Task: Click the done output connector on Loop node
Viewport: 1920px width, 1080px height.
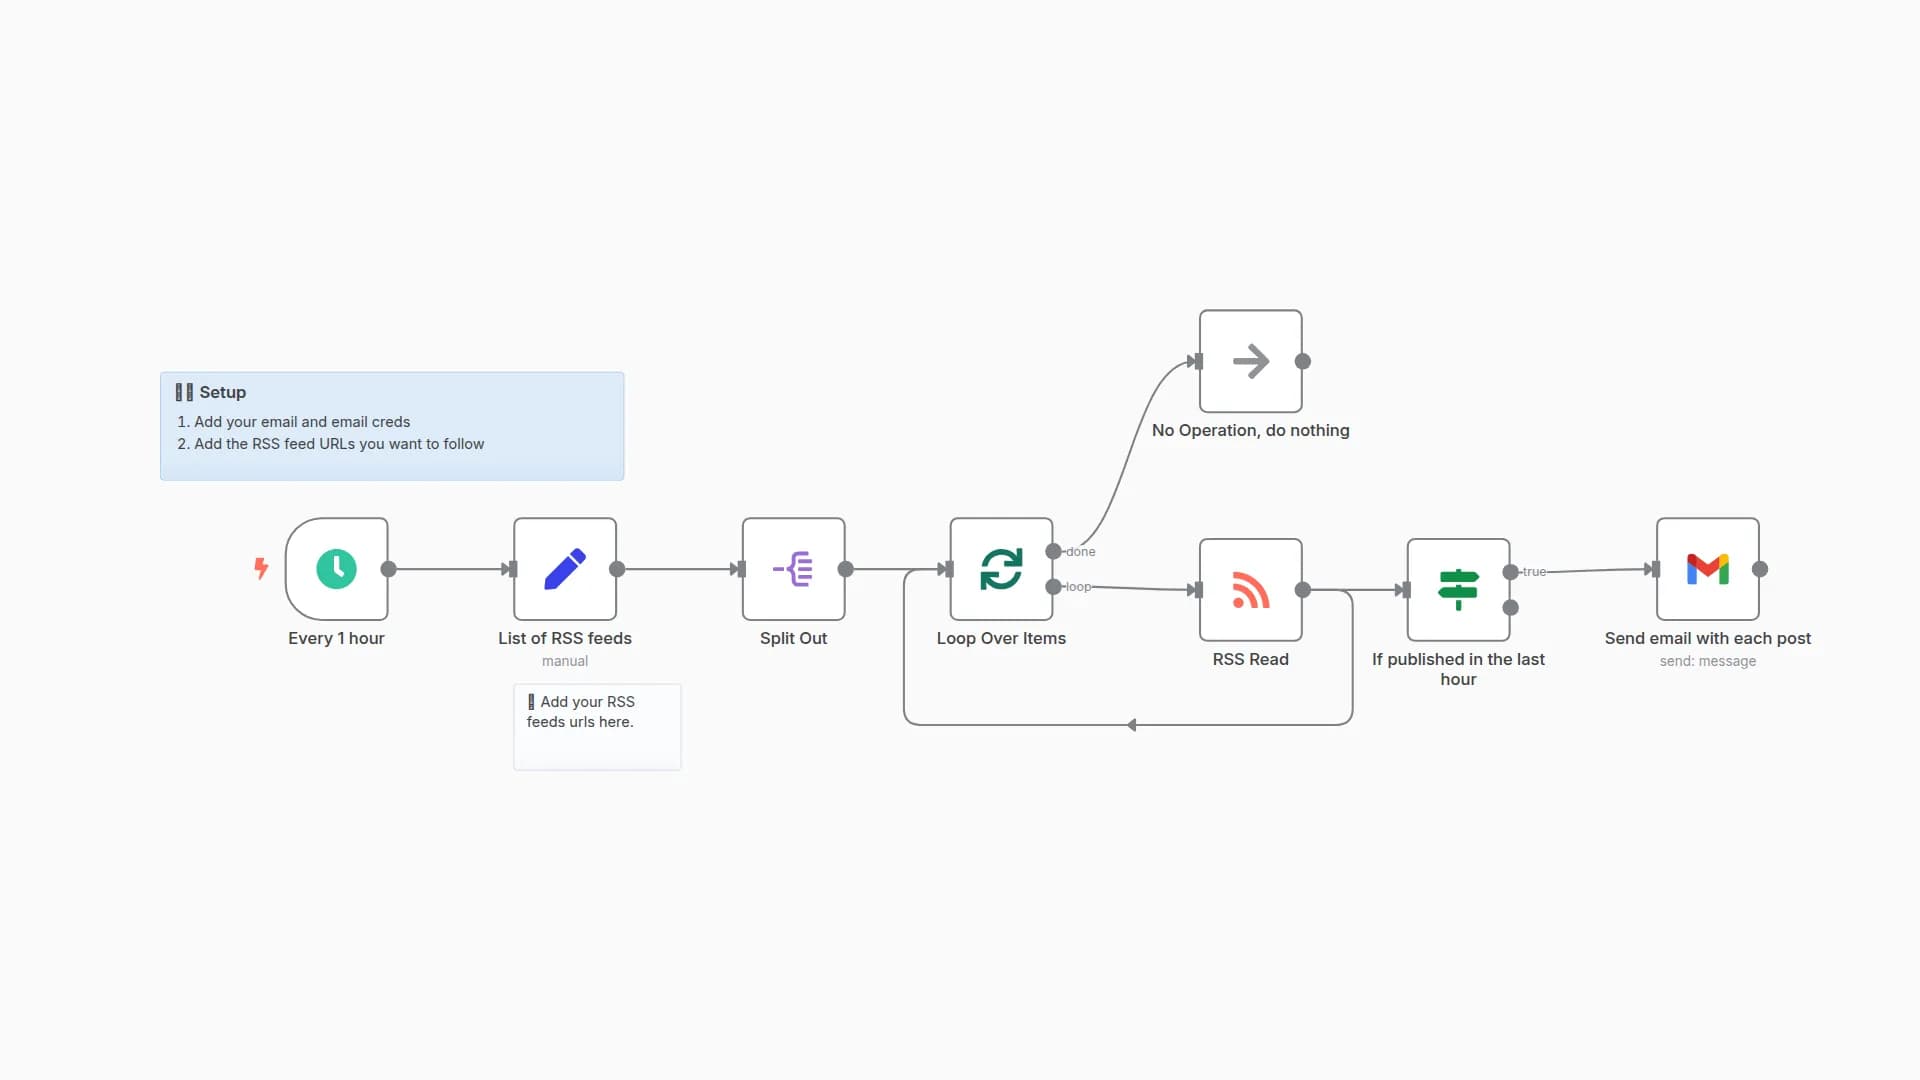Action: 1053,551
